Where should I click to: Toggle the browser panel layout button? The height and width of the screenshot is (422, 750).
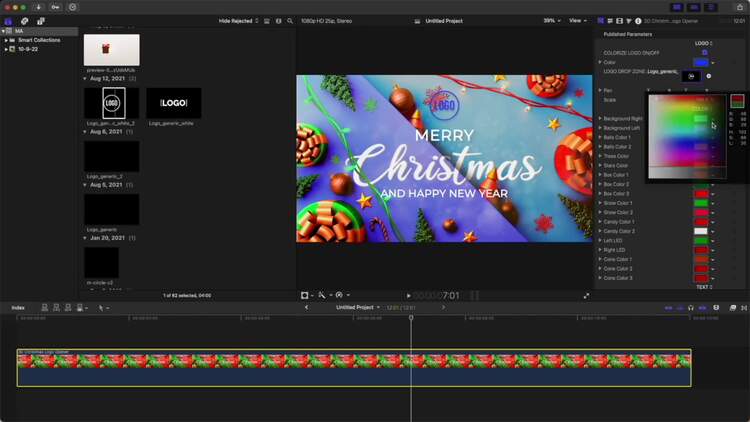click(676, 7)
